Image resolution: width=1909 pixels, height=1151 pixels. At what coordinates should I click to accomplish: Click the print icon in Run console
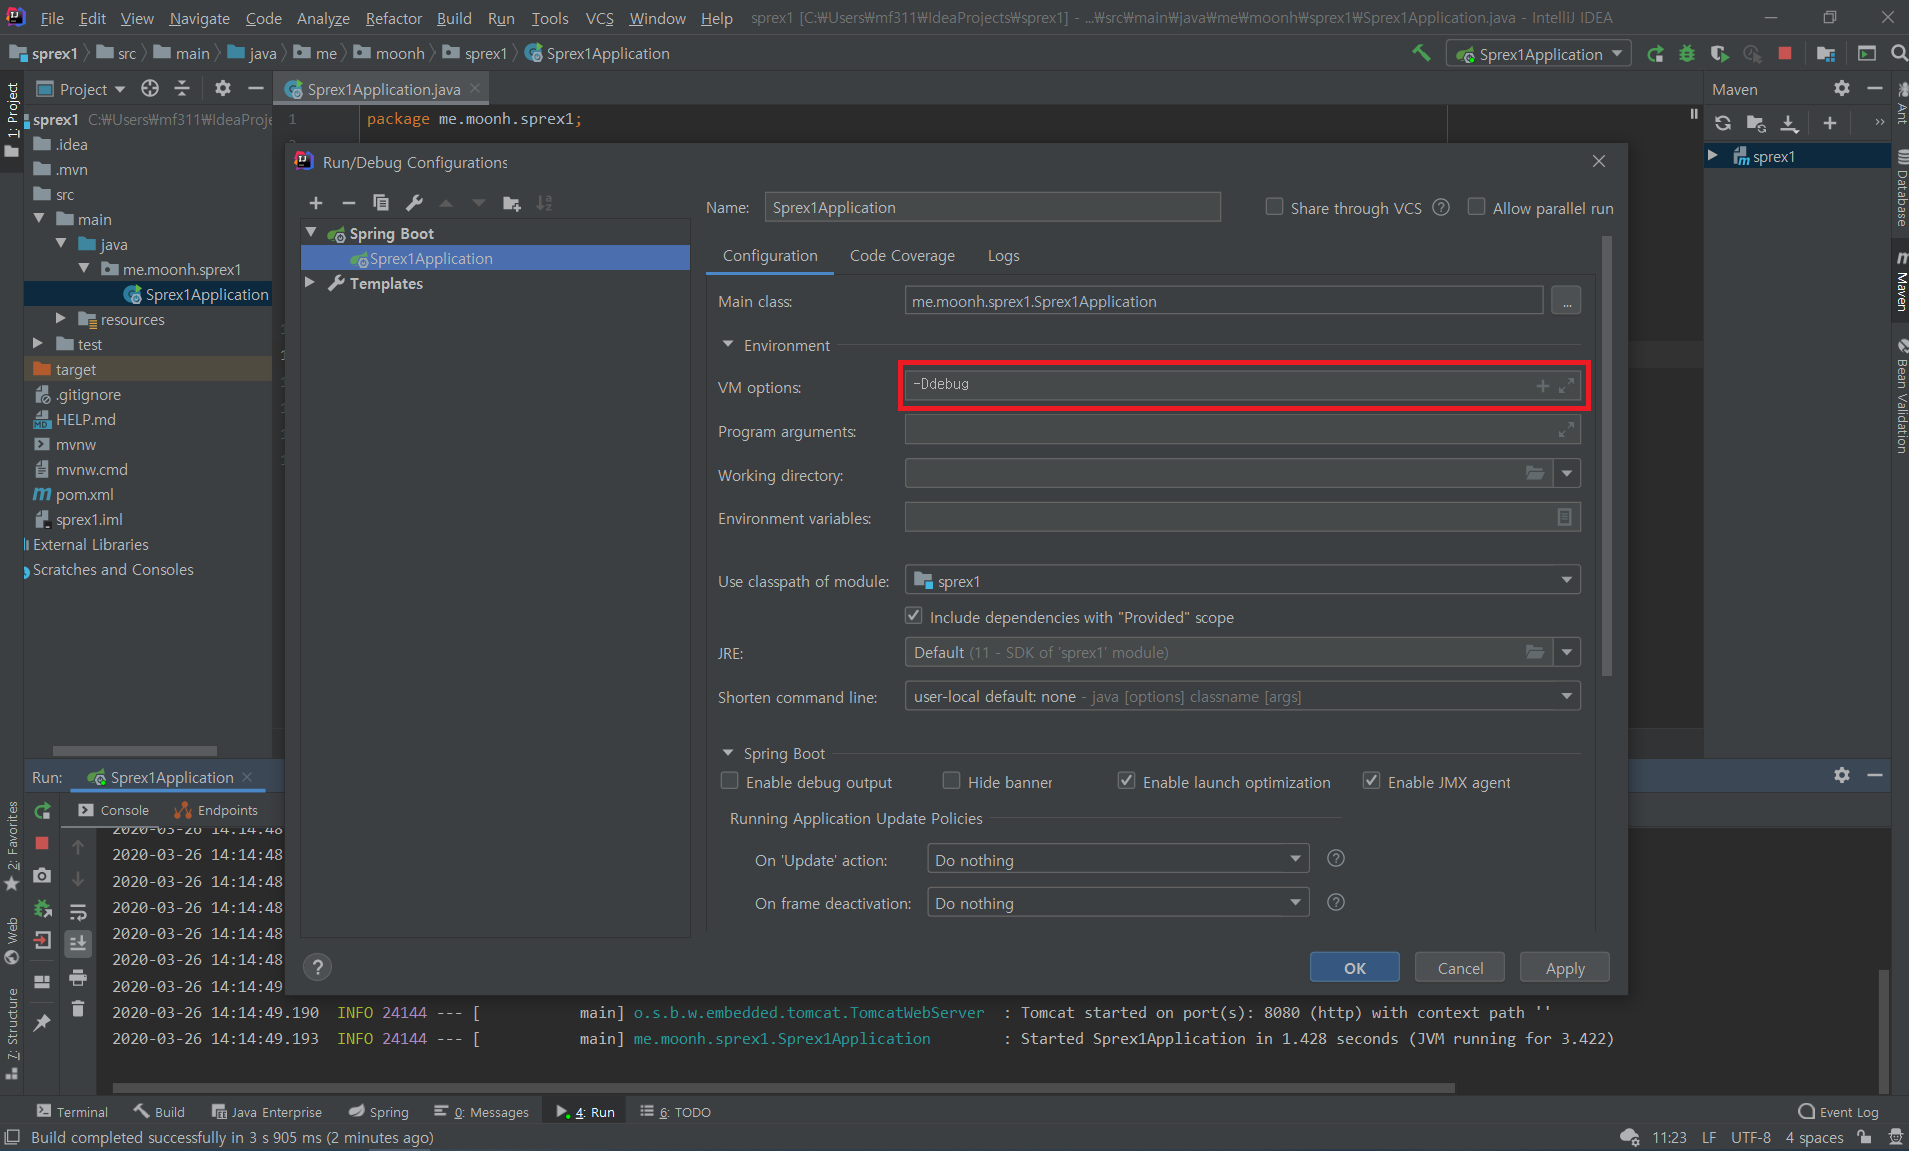click(x=78, y=977)
